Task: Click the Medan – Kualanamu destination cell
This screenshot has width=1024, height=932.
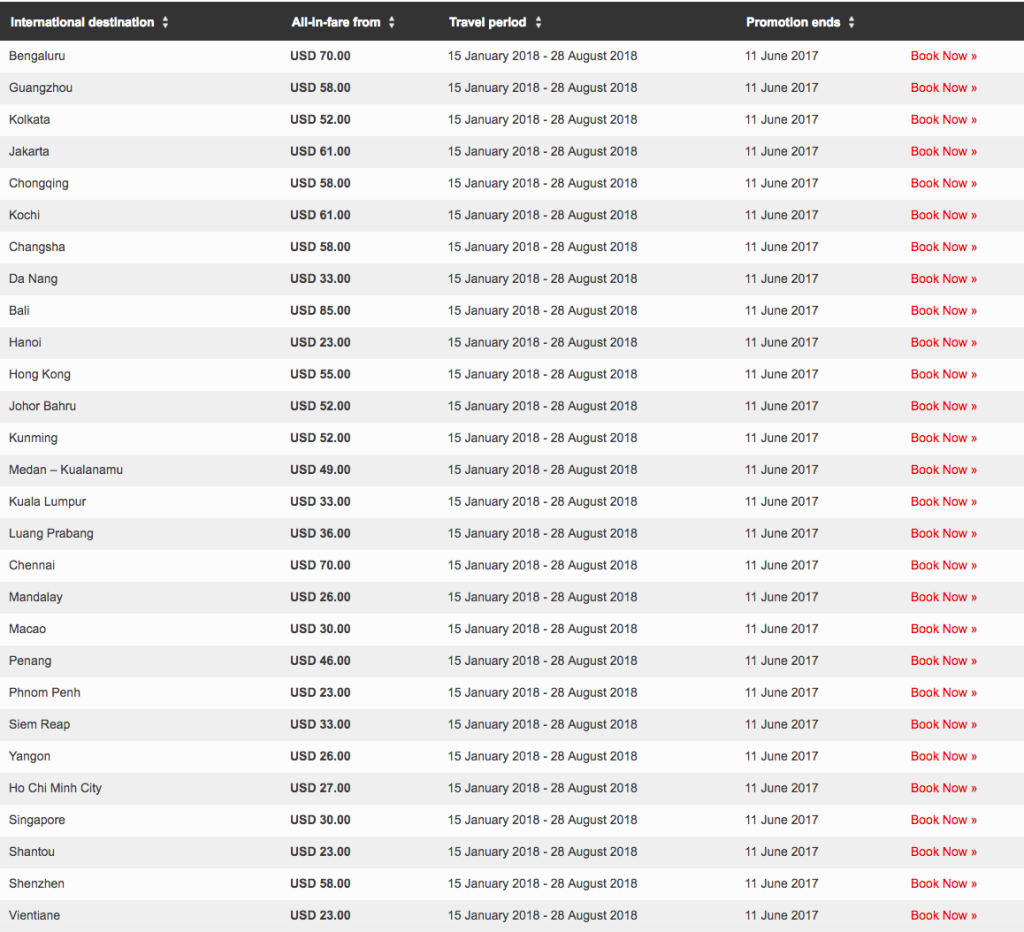Action: click(x=66, y=470)
